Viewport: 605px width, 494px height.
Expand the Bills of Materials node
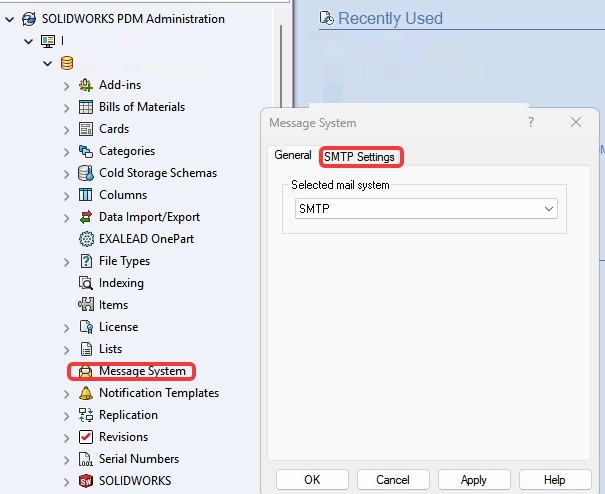pyautogui.click(x=67, y=108)
